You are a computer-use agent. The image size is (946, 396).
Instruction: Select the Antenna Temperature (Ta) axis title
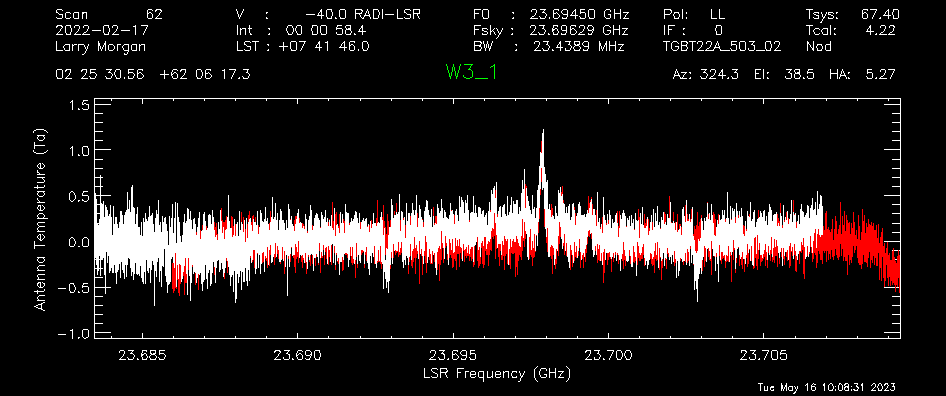tap(40, 219)
